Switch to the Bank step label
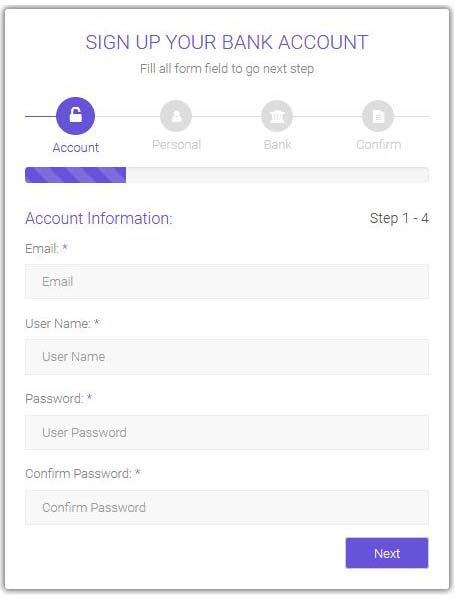Screen dimensions: 455x600 [277, 145]
